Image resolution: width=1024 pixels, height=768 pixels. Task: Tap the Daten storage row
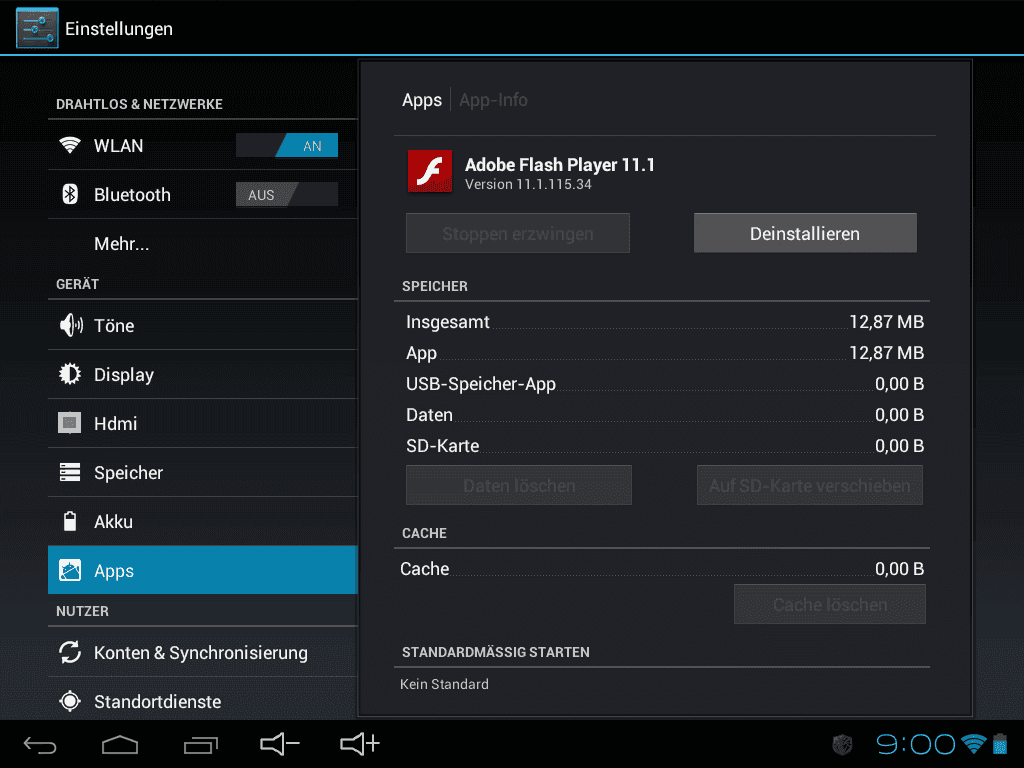665,415
